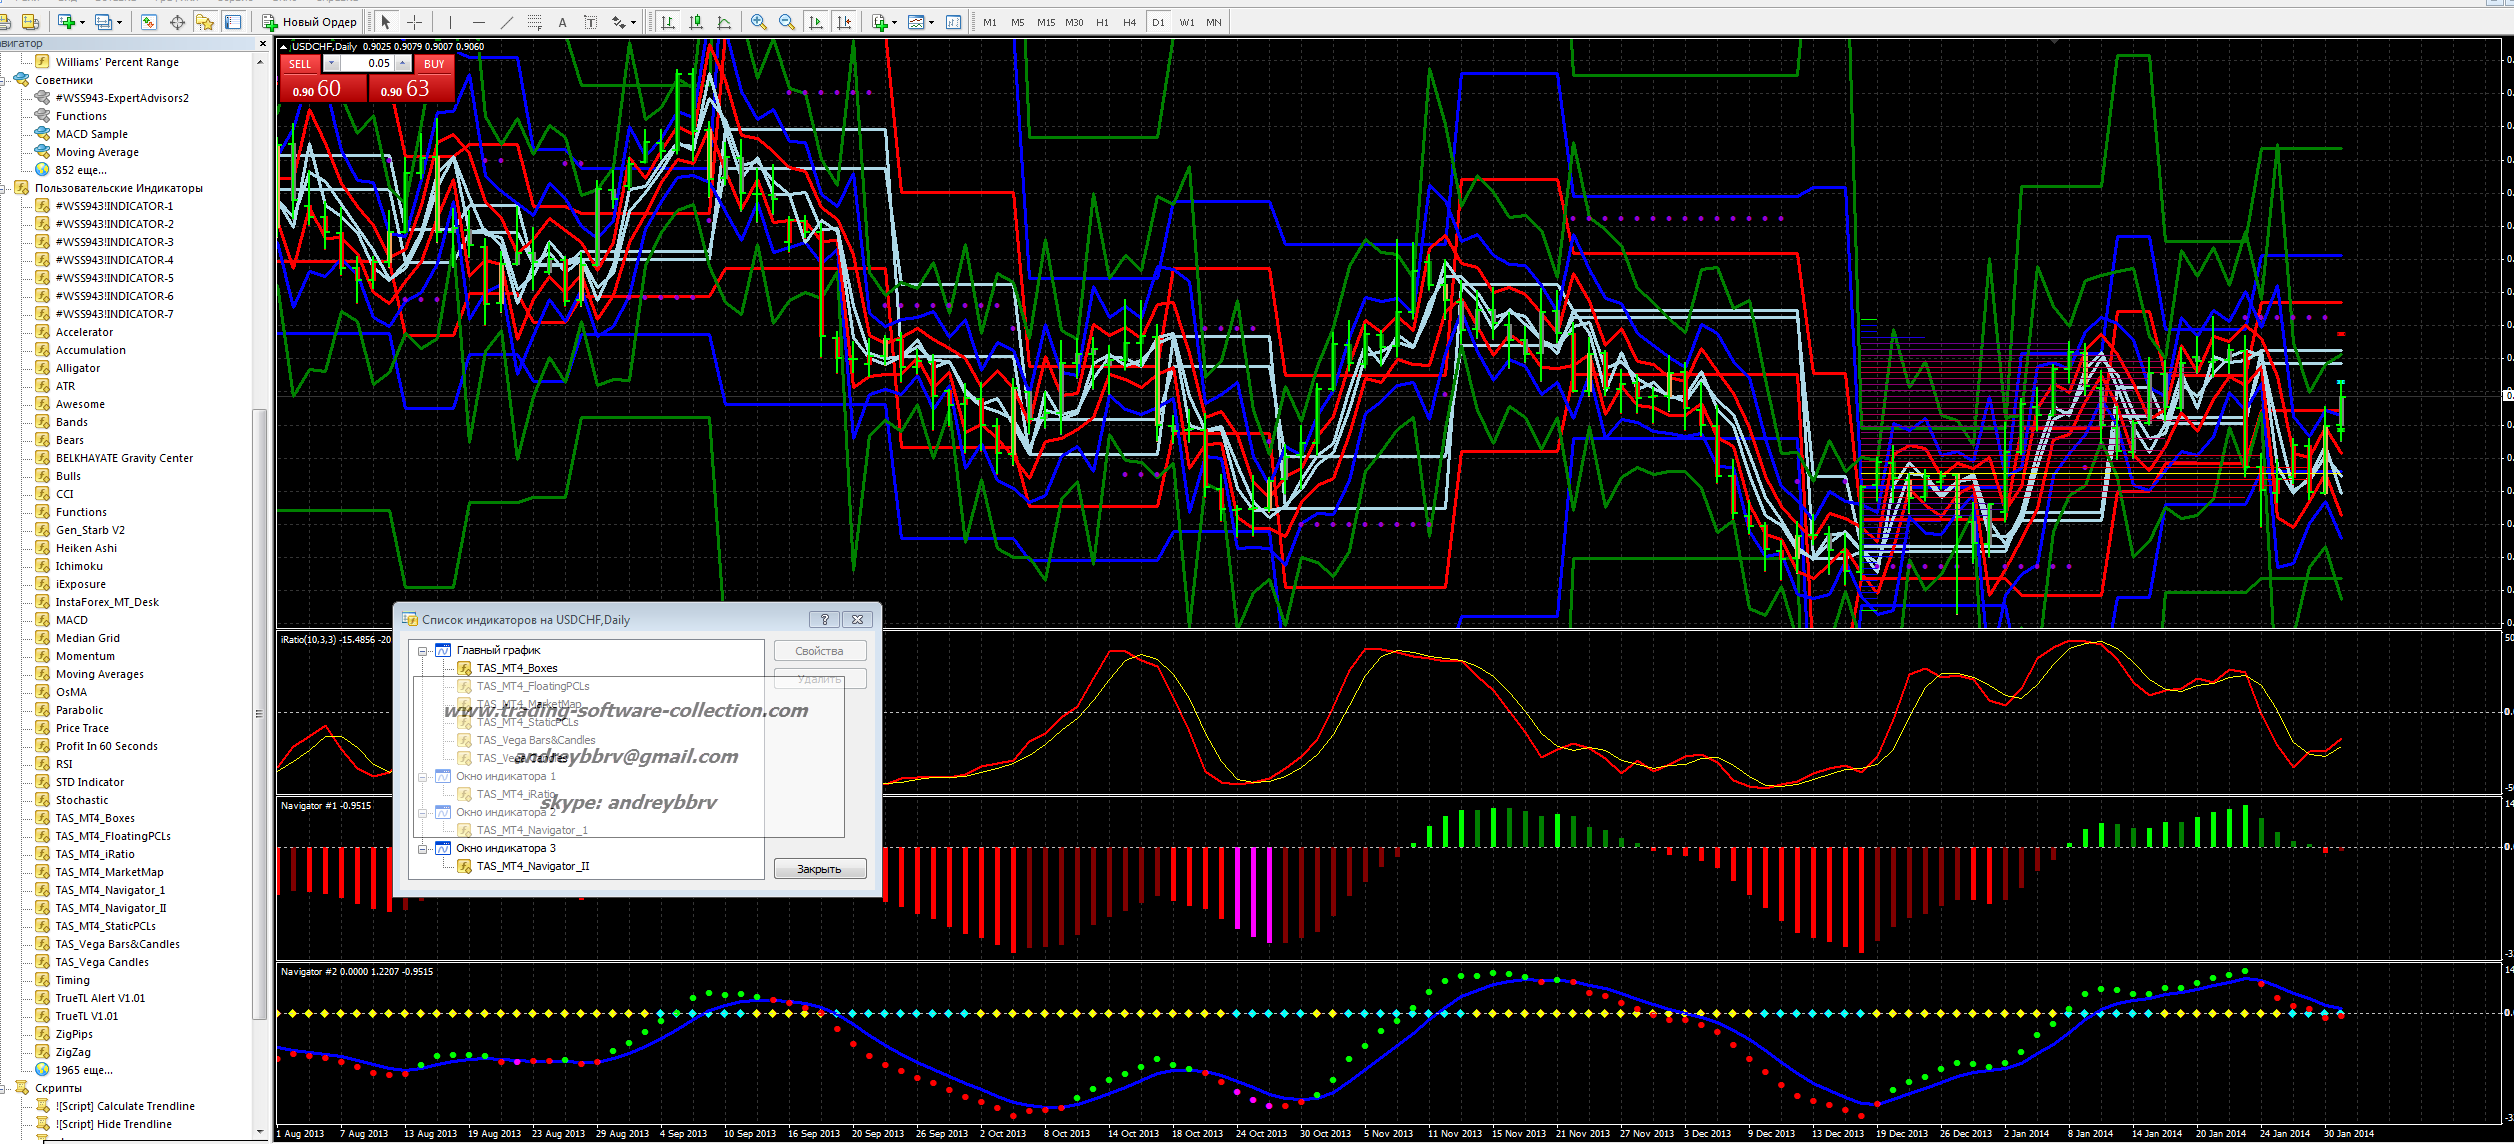Choose the arrow cursor tool

coord(386,22)
